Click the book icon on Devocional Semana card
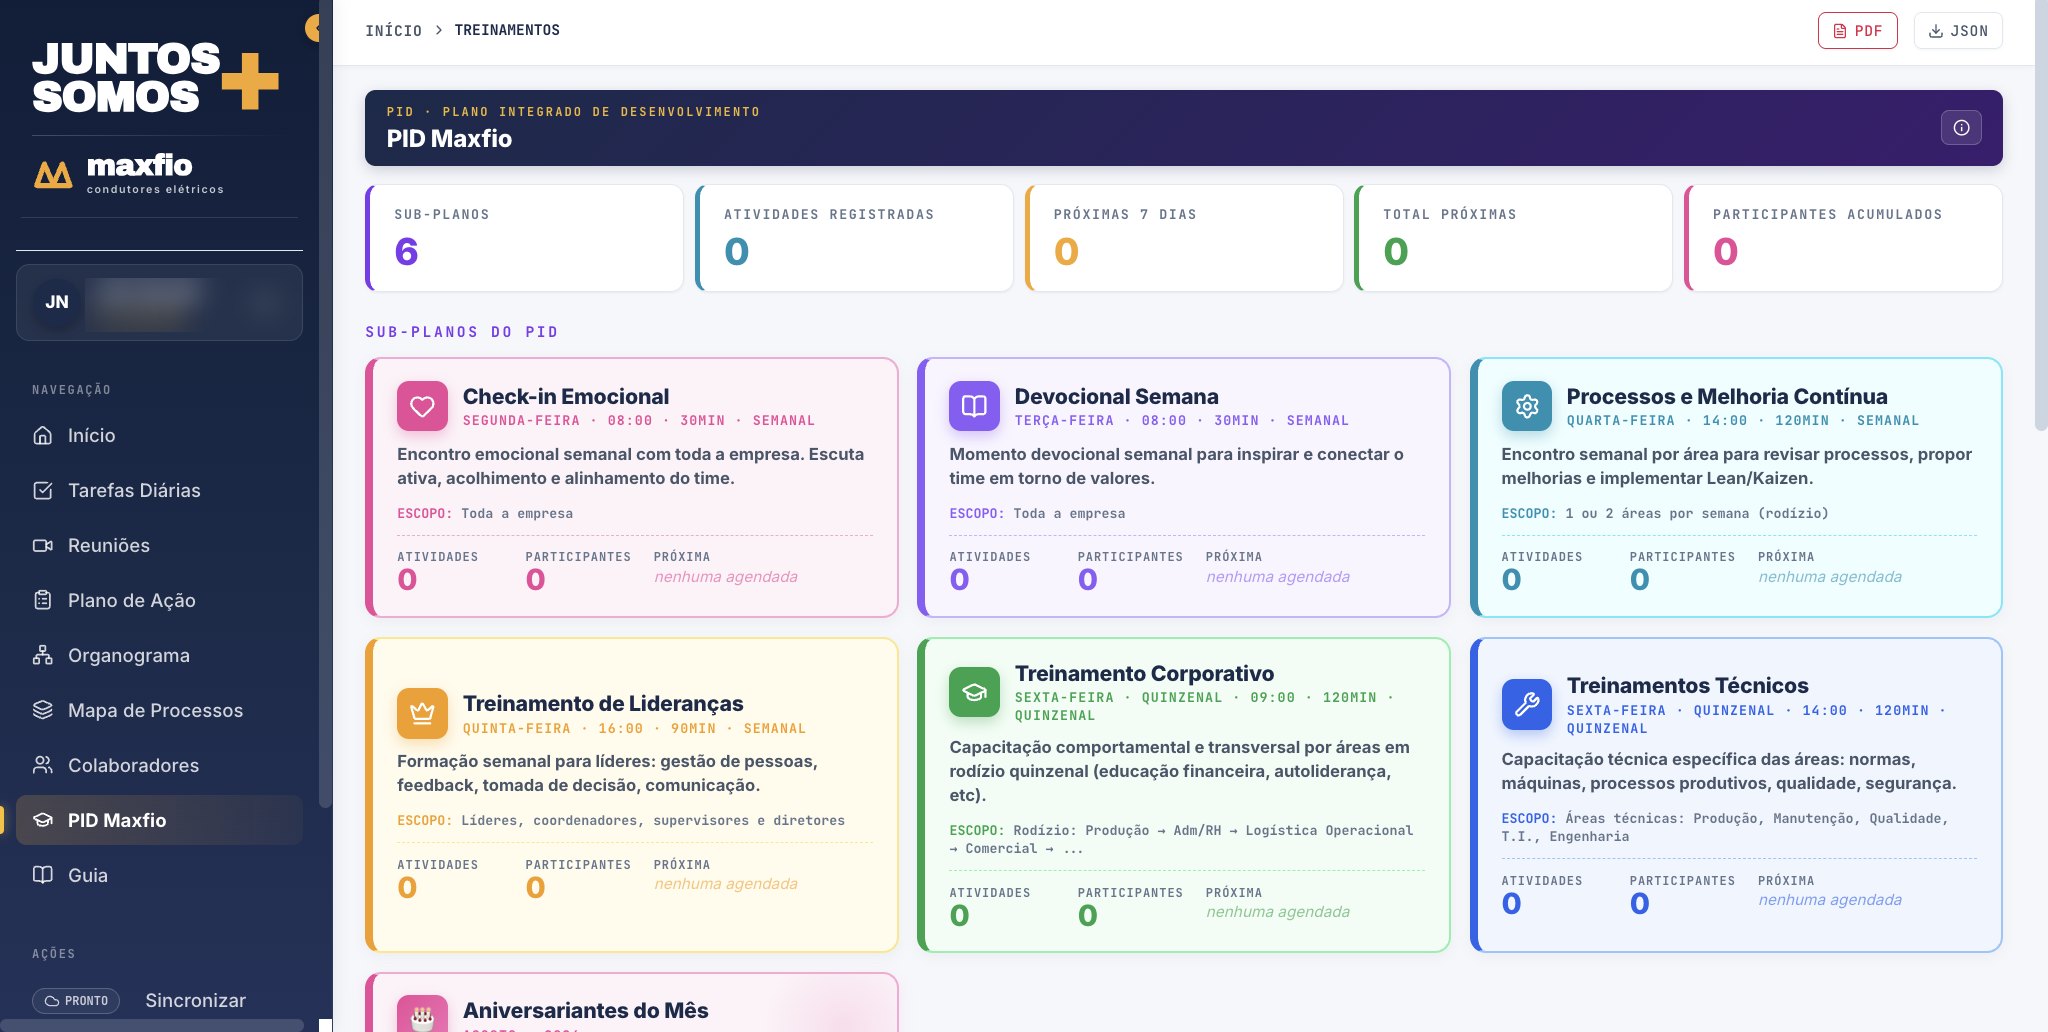This screenshot has width=2048, height=1032. pyautogui.click(x=974, y=406)
